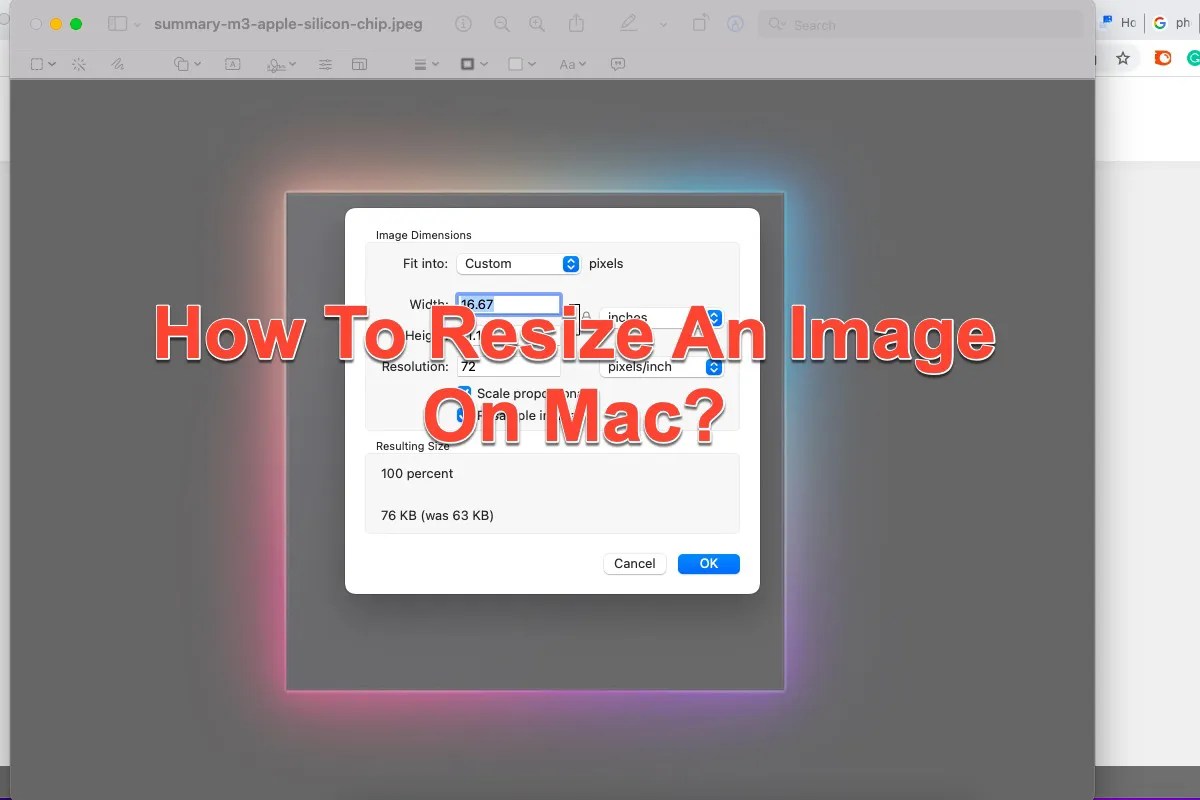Image resolution: width=1200 pixels, height=800 pixels.
Task: Show image info with the inspector icon
Action: pyautogui.click(x=462, y=23)
